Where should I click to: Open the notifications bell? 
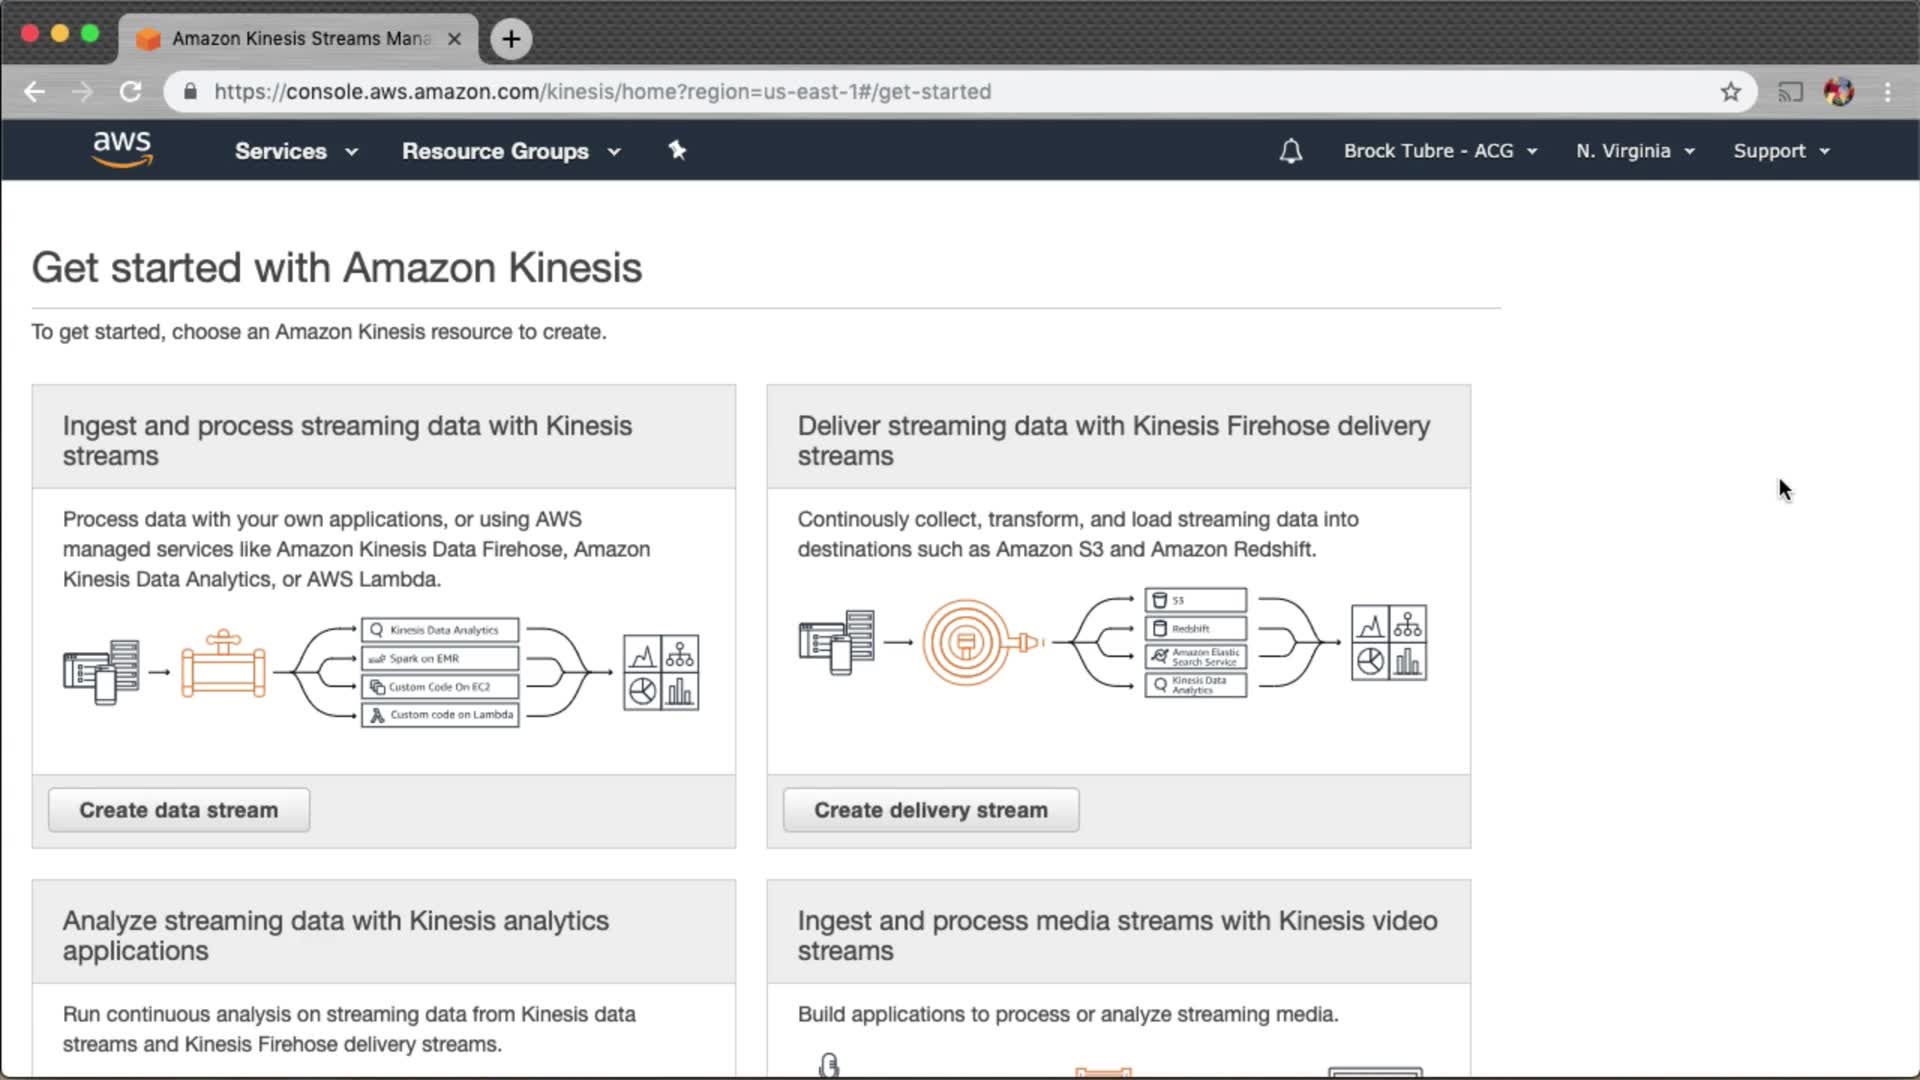[x=1291, y=151]
